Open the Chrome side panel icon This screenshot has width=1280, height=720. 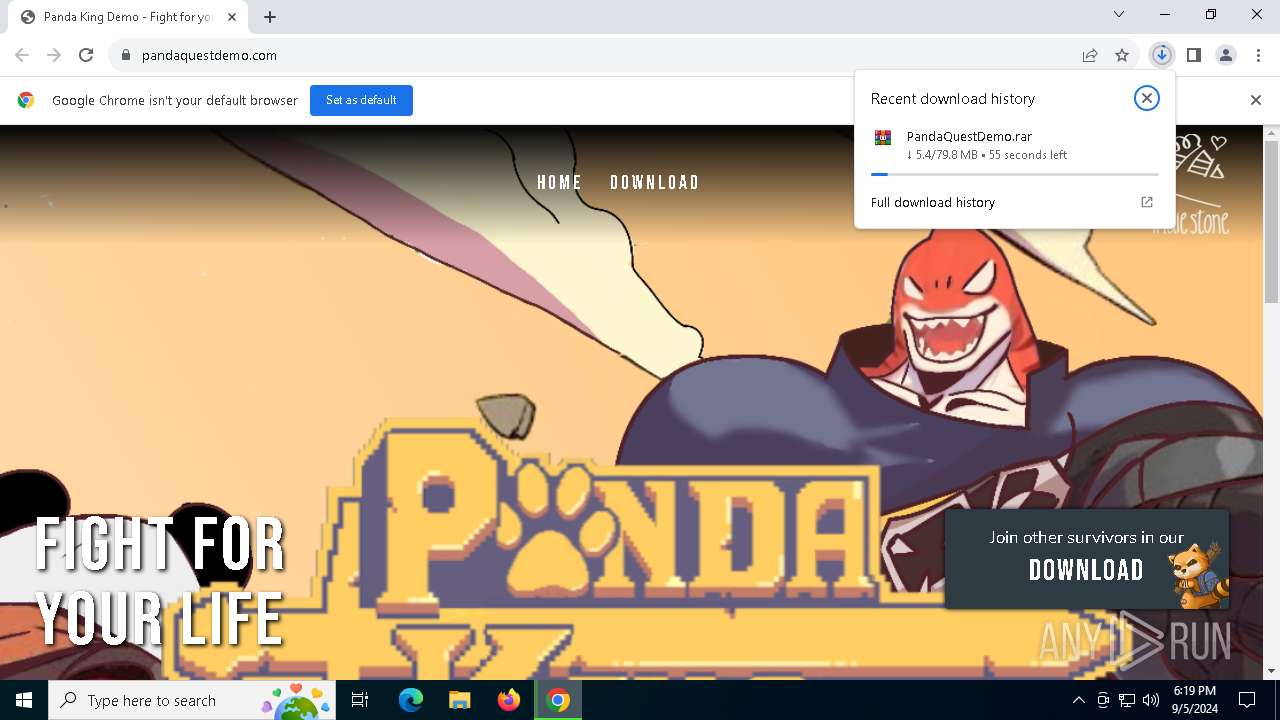(x=1194, y=55)
